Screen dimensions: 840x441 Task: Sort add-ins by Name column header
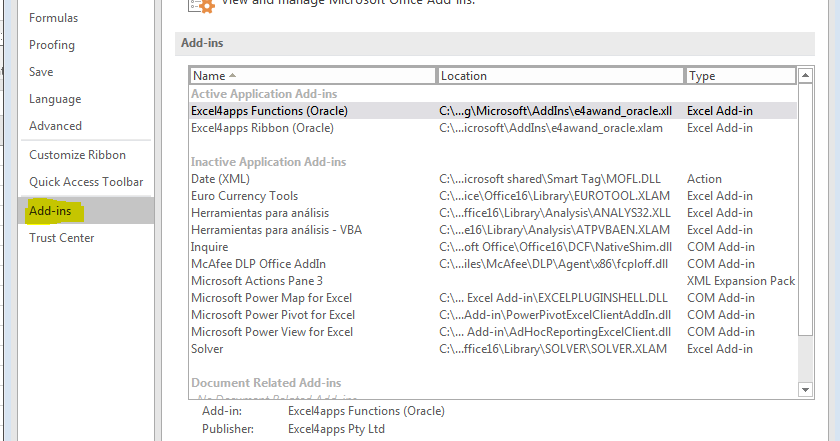313,76
